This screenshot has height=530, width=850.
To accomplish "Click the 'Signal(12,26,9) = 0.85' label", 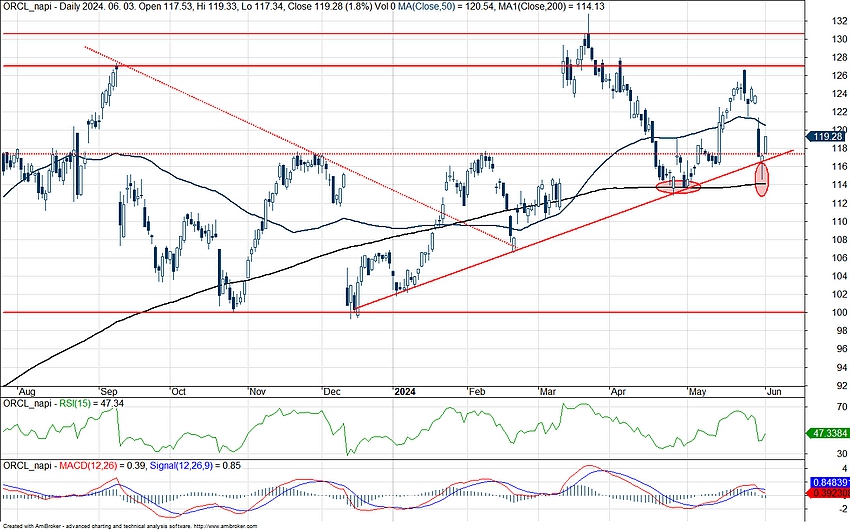I will click(x=195, y=466).
